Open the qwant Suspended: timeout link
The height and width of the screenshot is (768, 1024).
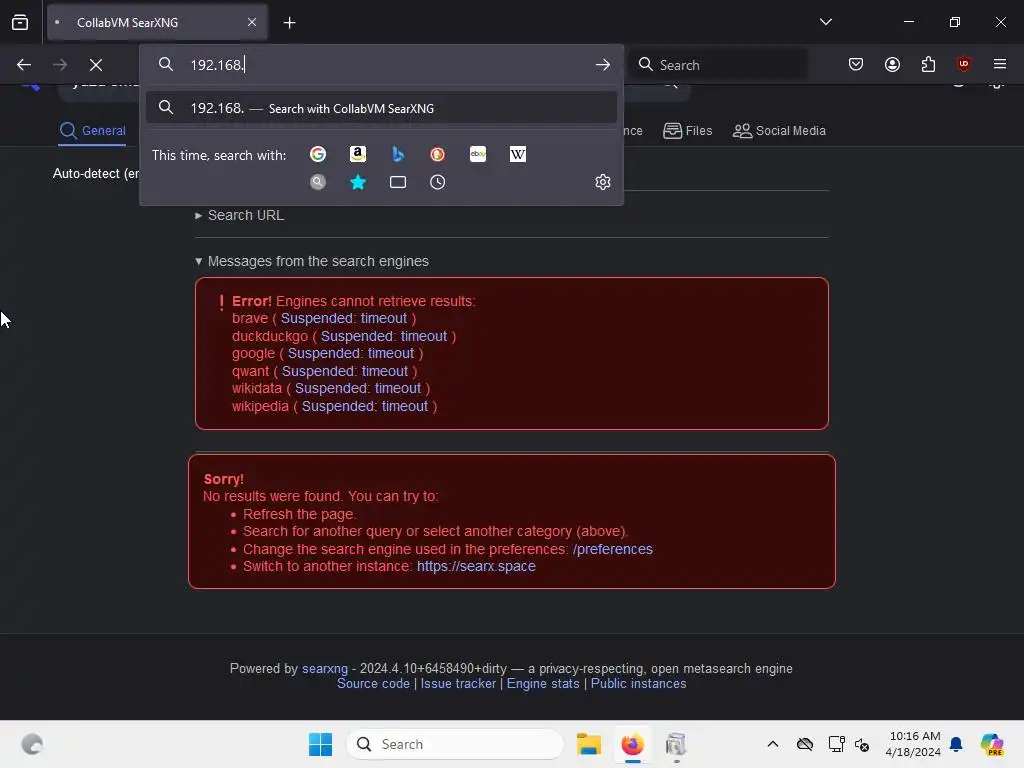click(345, 371)
